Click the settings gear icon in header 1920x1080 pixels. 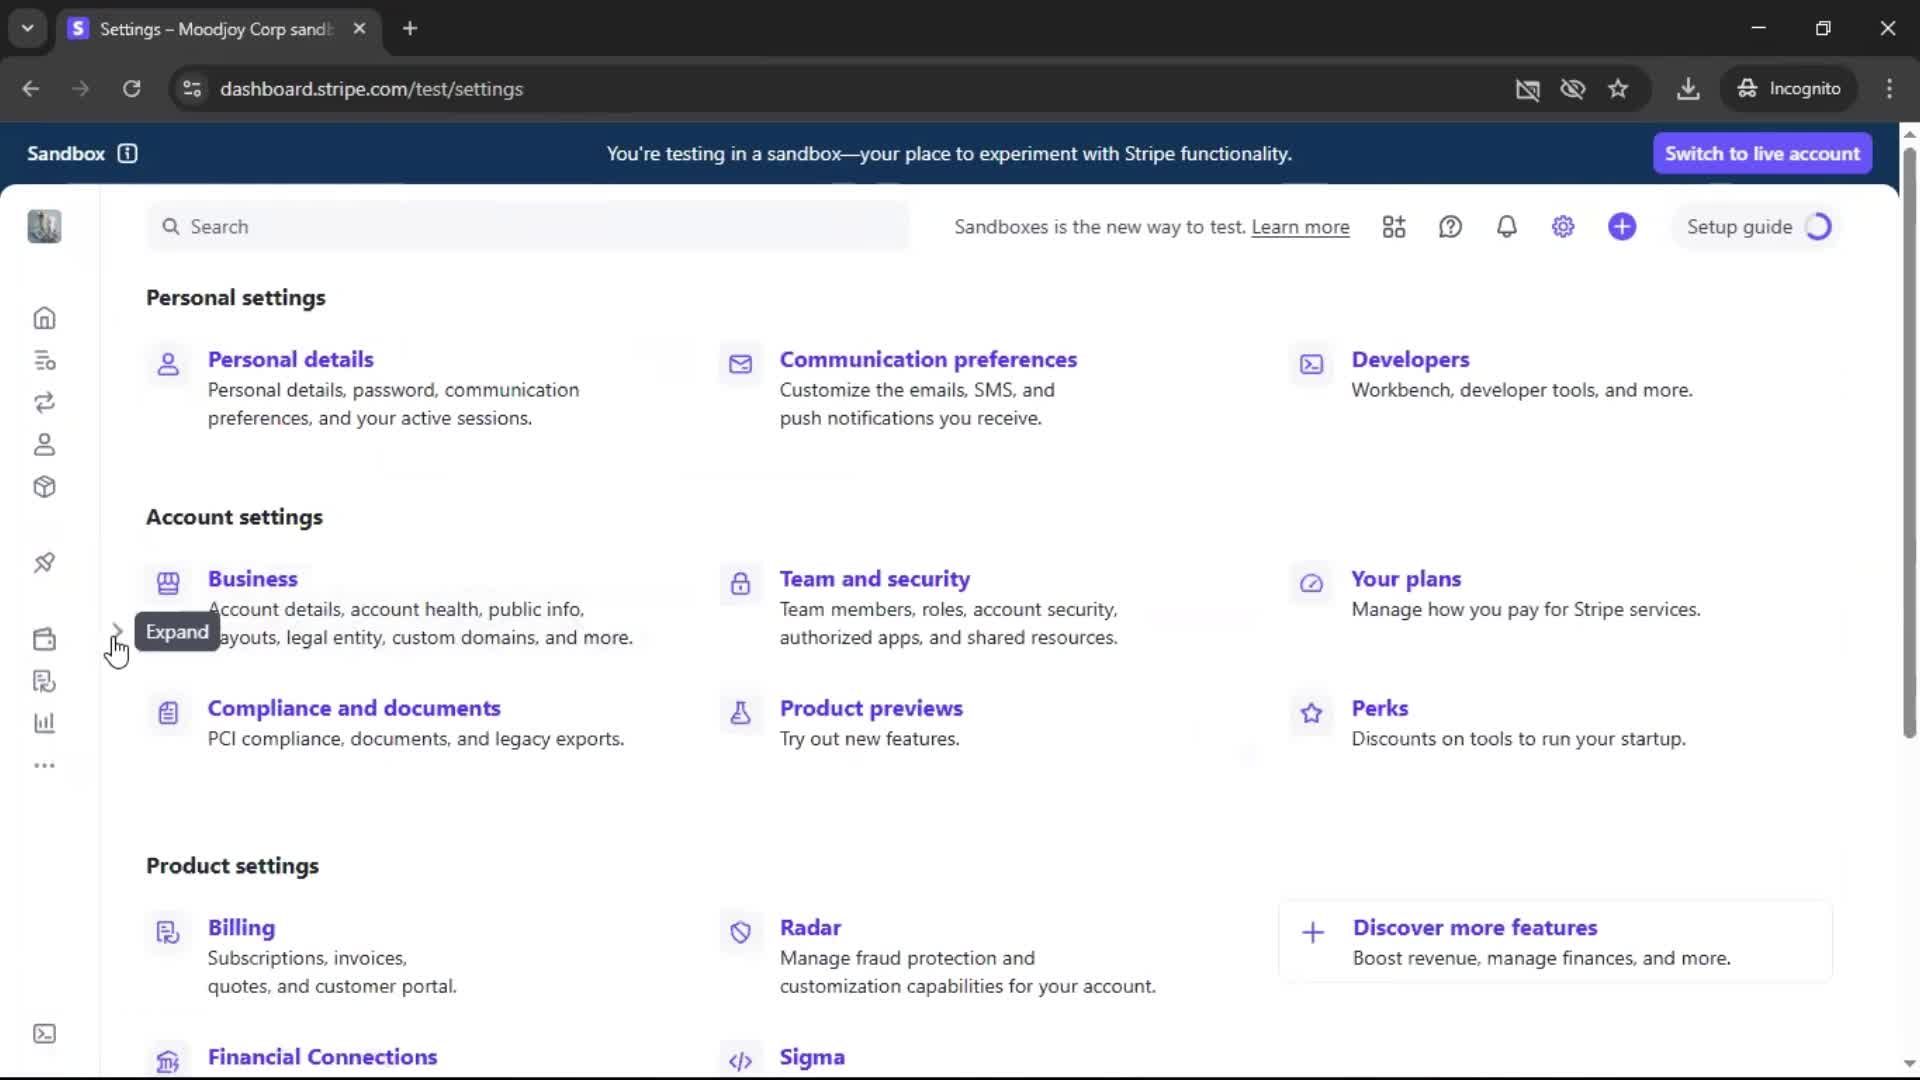pyautogui.click(x=1563, y=227)
